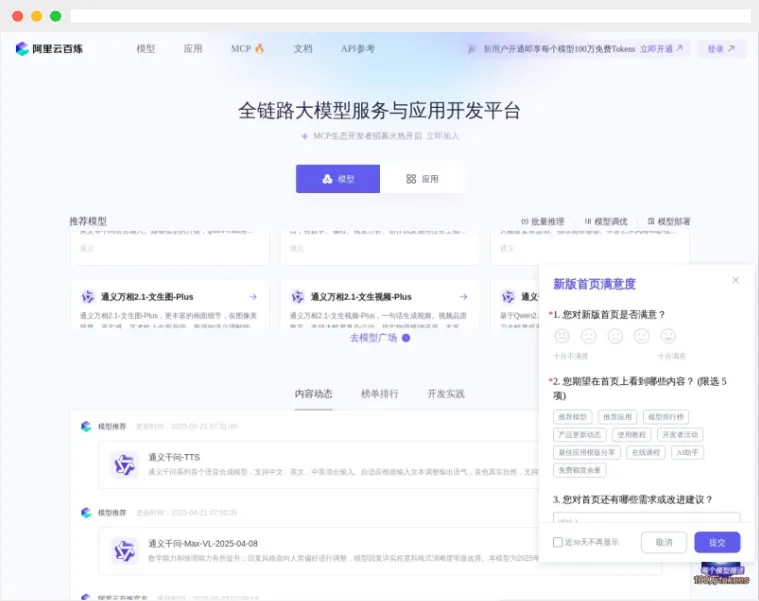Toggle the AI助手 option tag
Image resolution: width=759 pixels, height=601 pixels.
point(687,452)
